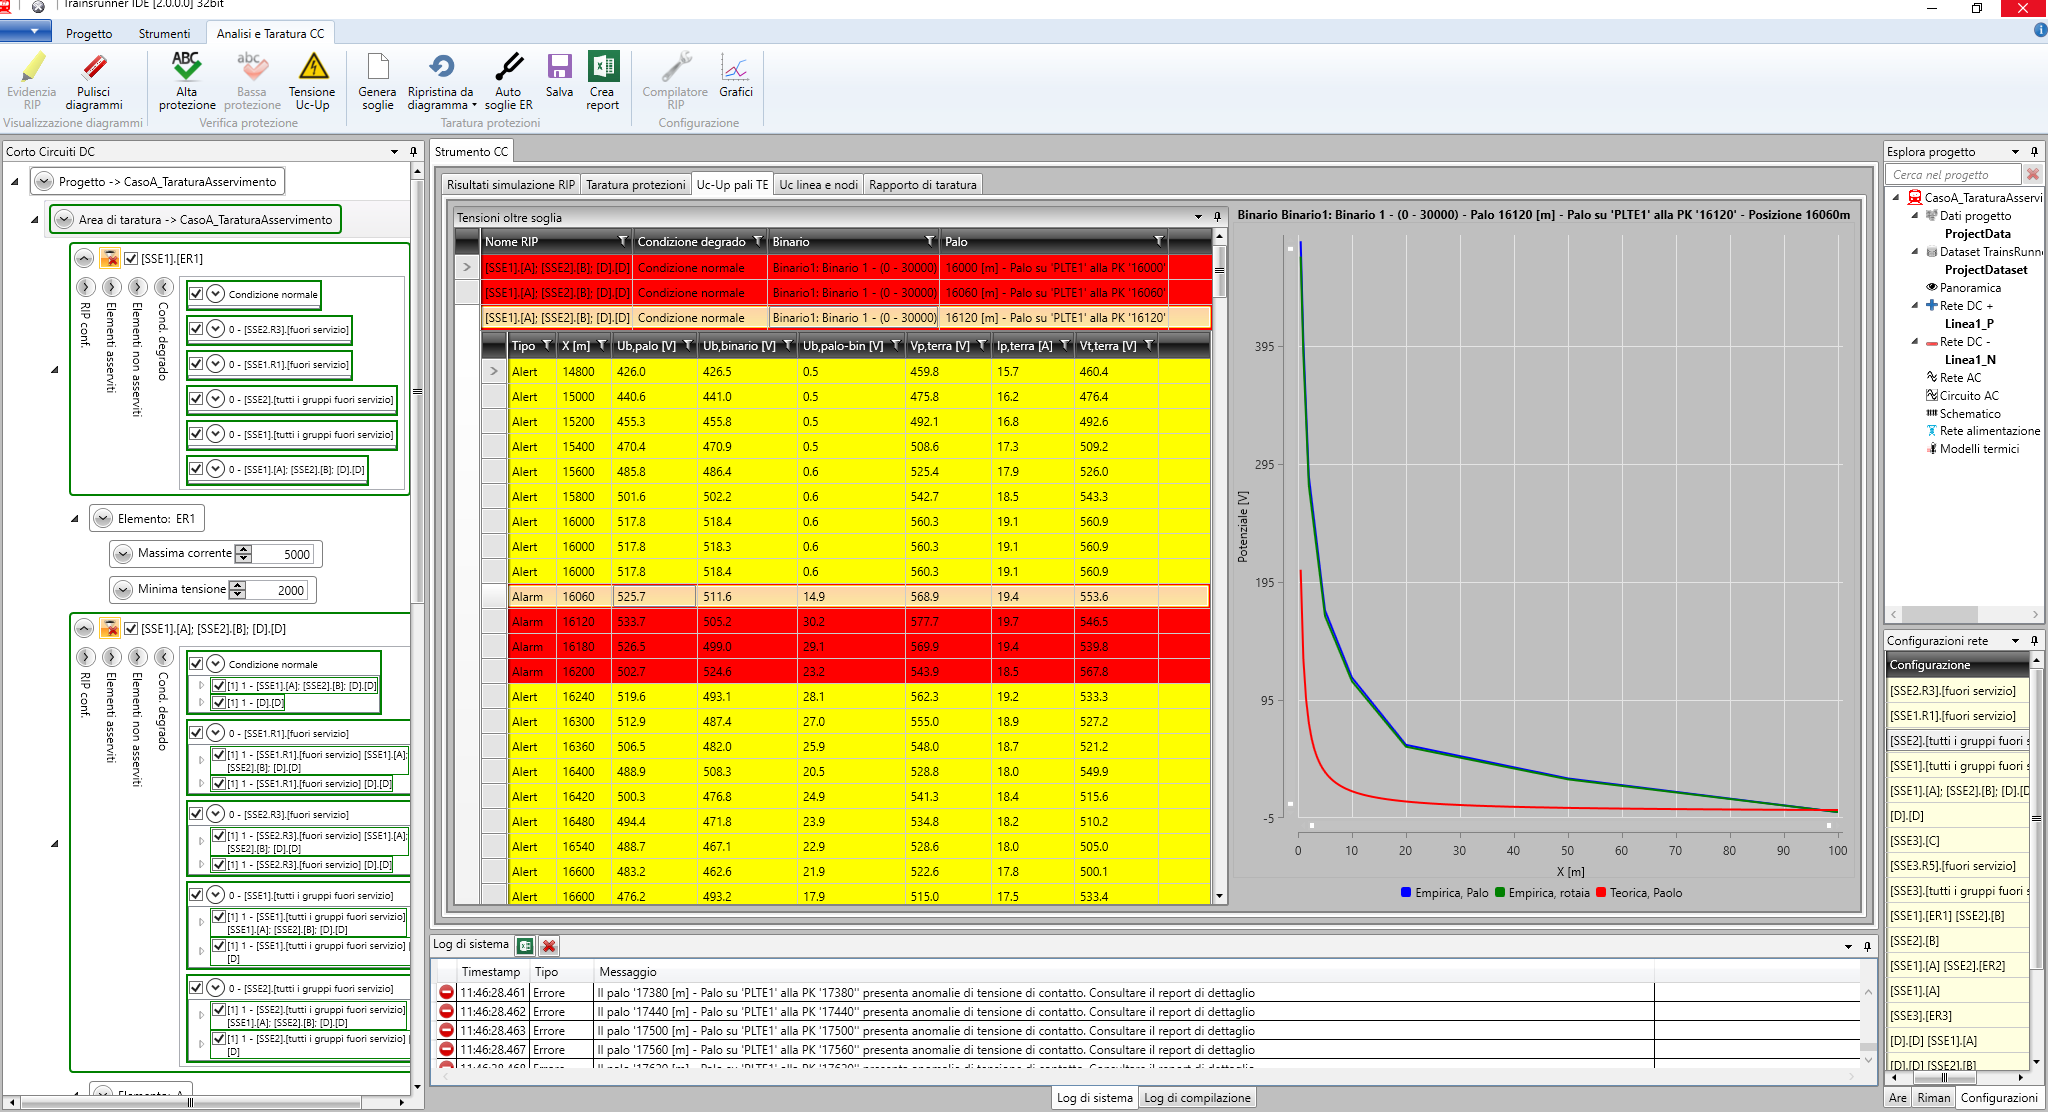The height and width of the screenshot is (1112, 2048).
Task: Pin the Configurazioni rete panel
Action: (x=2034, y=640)
